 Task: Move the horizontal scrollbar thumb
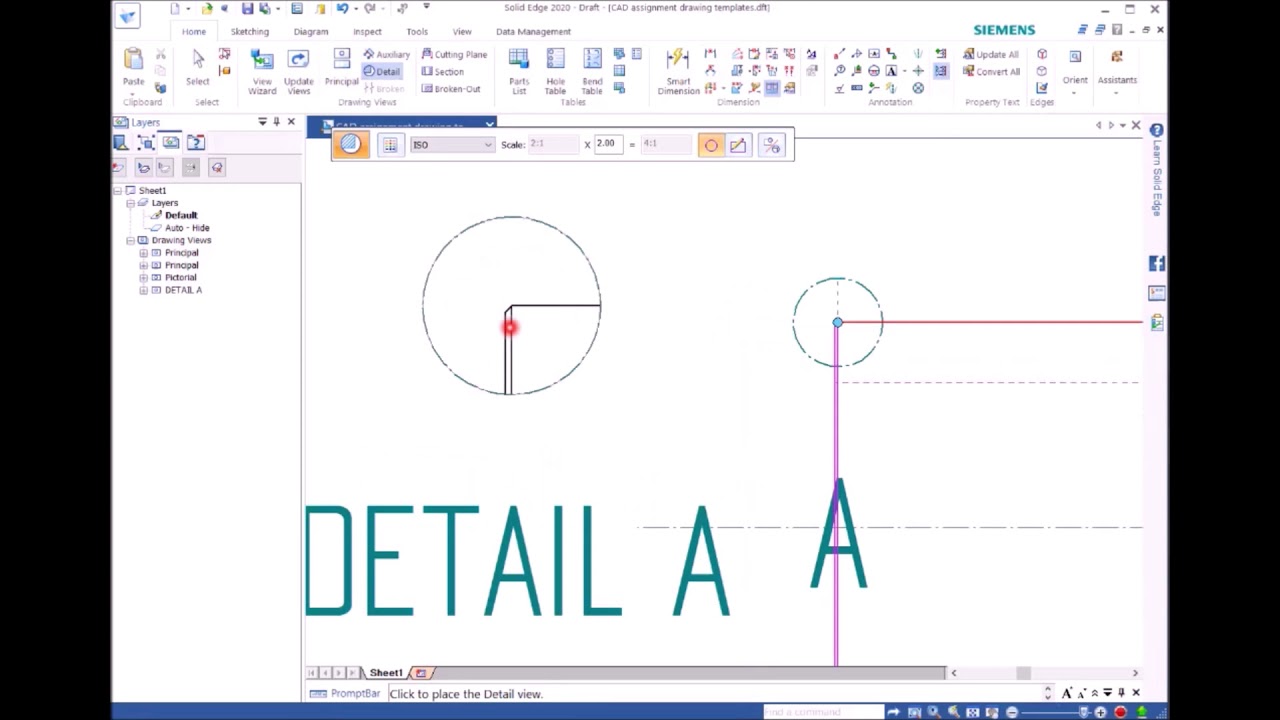click(1023, 673)
